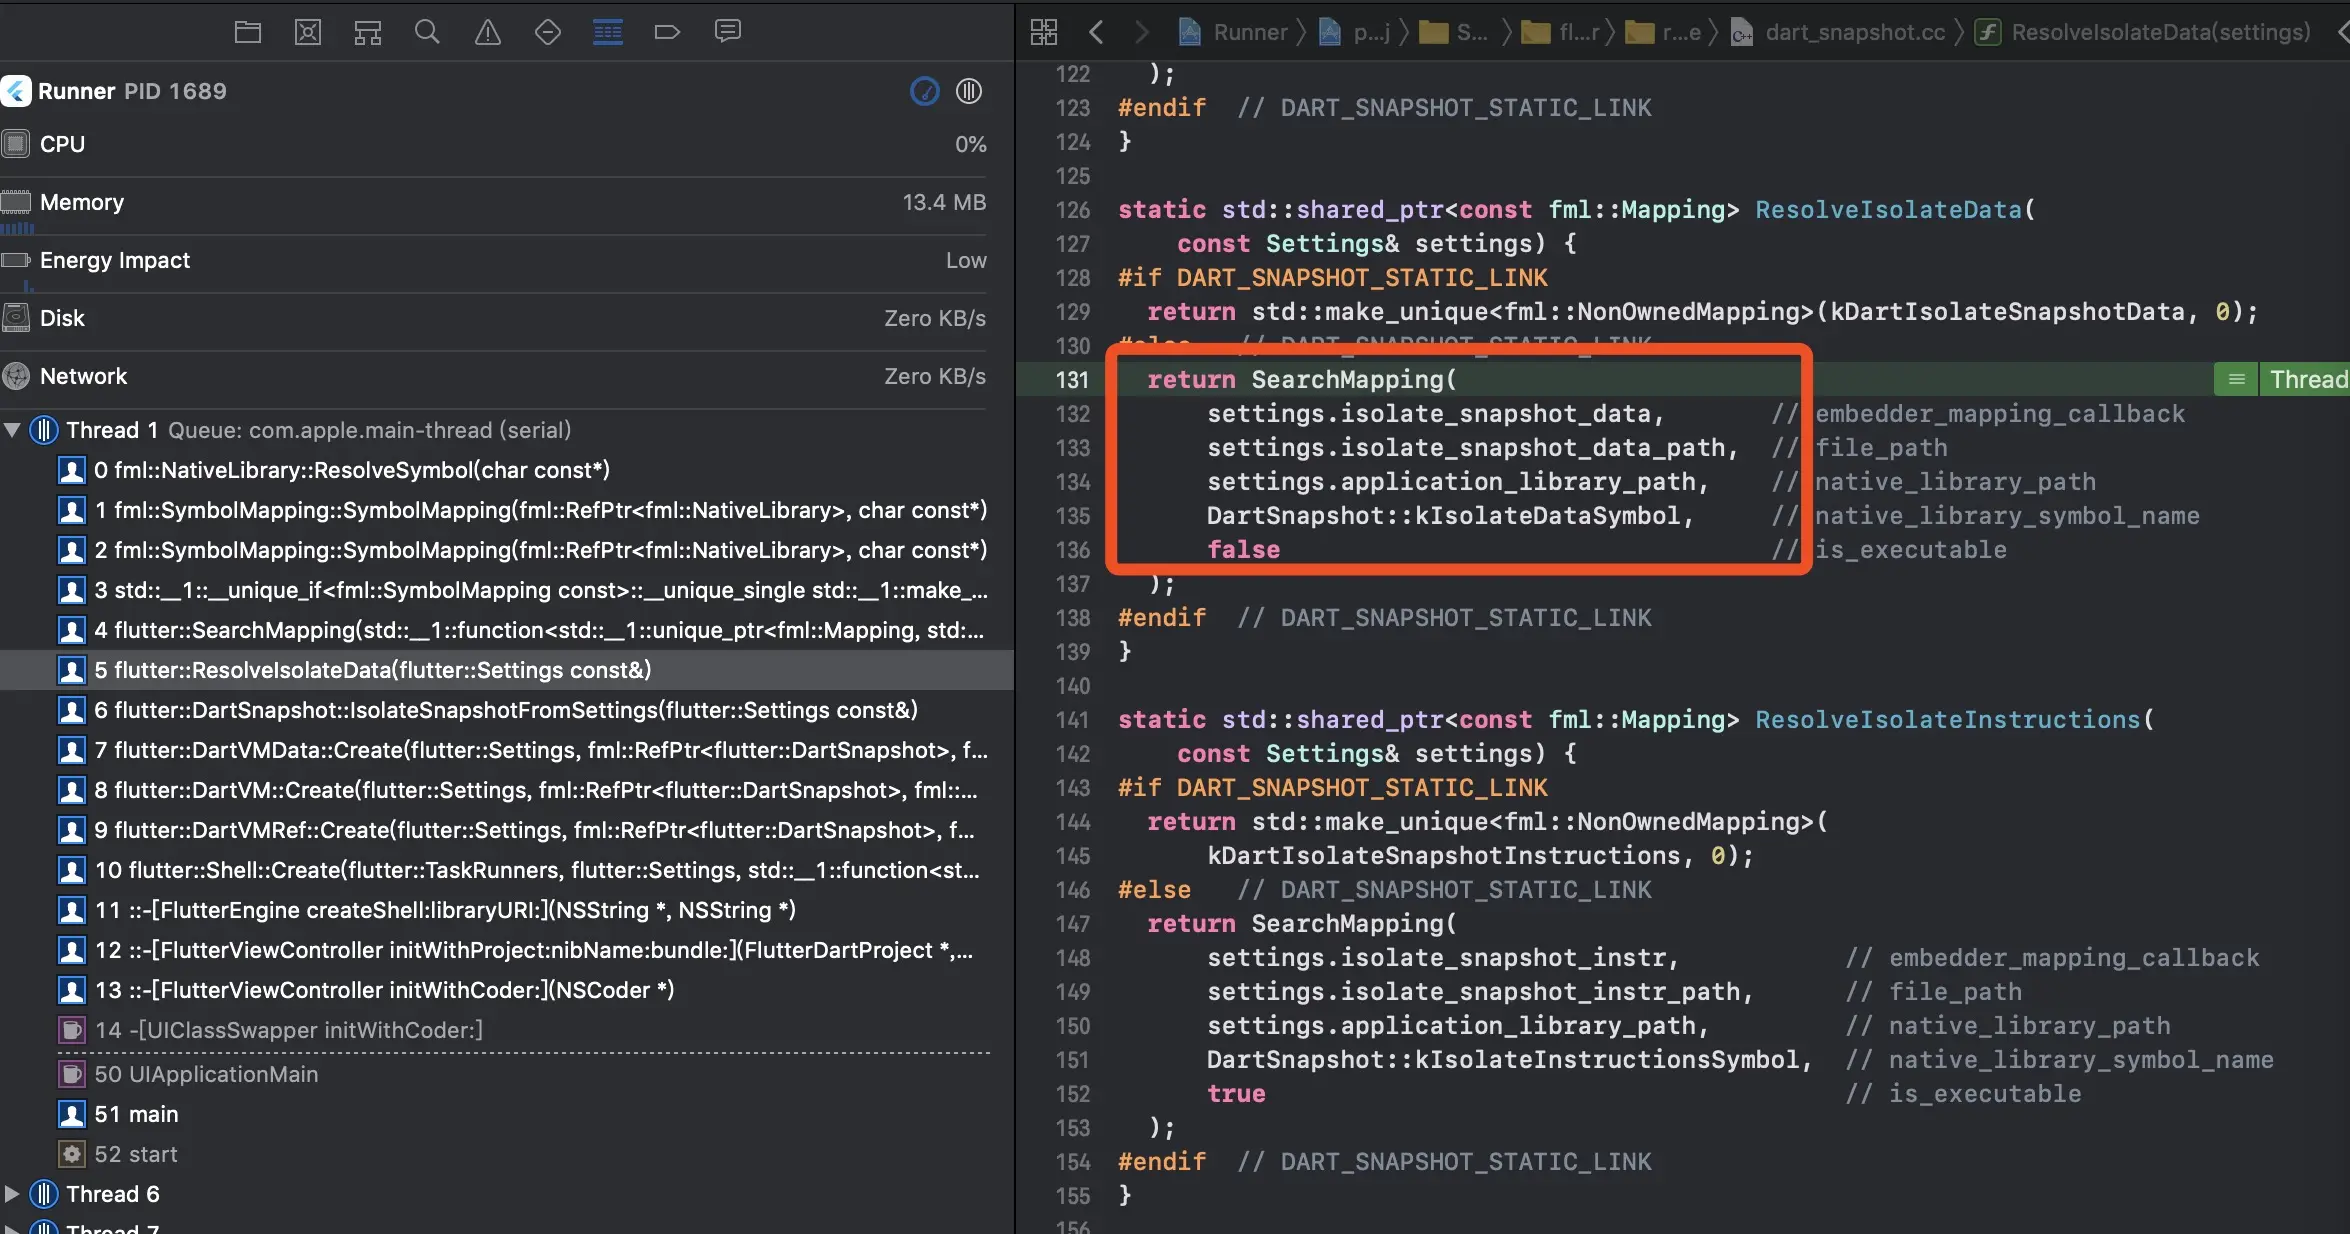Screen dimensions: 2350x1234
Task: Click line number 147 in the gutter
Action: click(1072, 924)
